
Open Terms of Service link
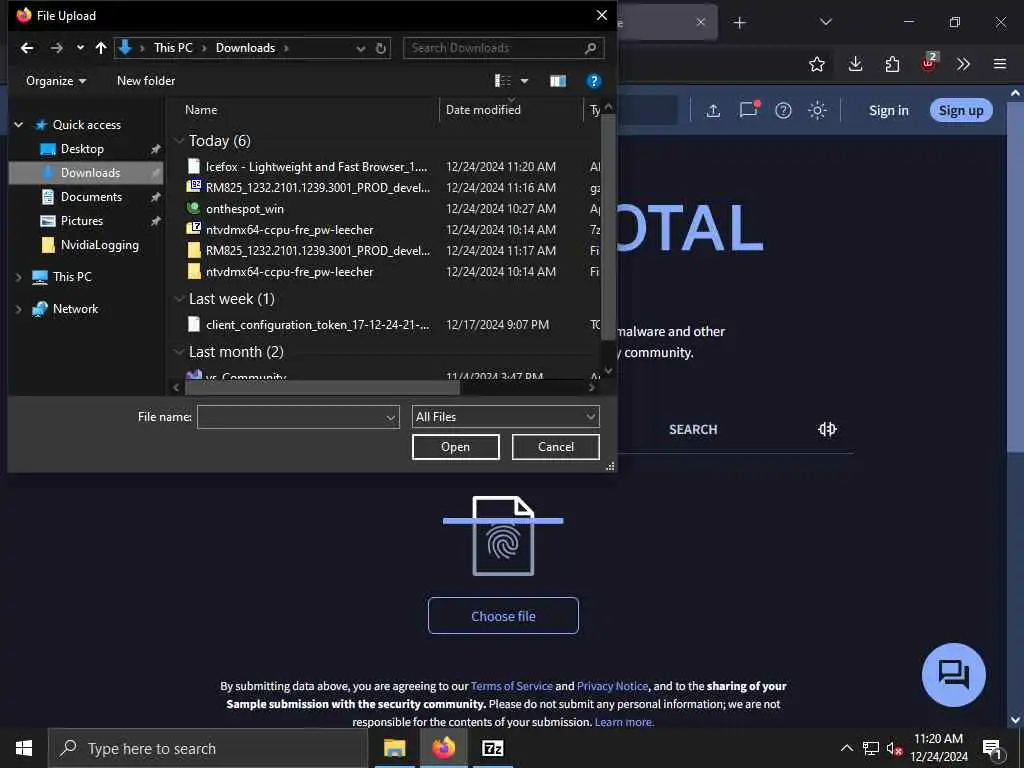511,686
